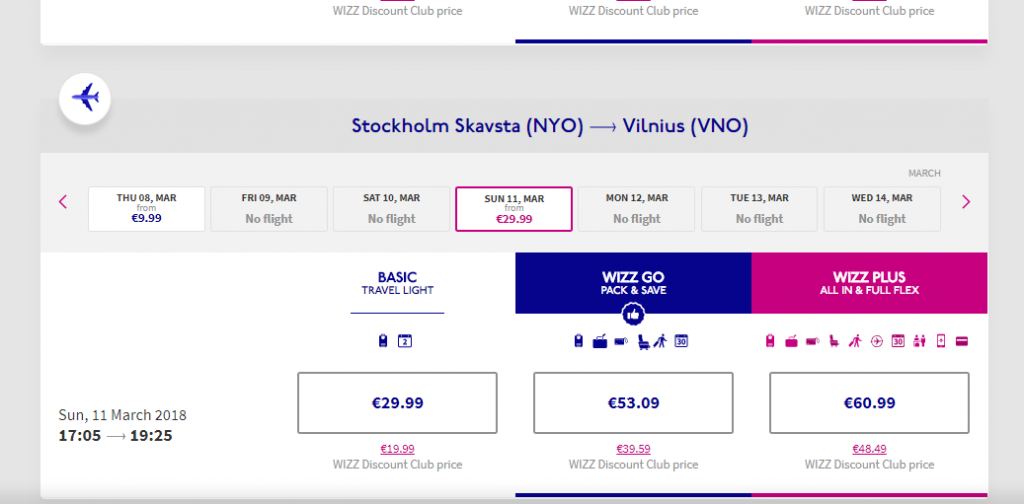Viewport: 1024px width, 504px height.
Task: Click the calendar '30' icon under WIZZ GO
Action: coord(682,341)
